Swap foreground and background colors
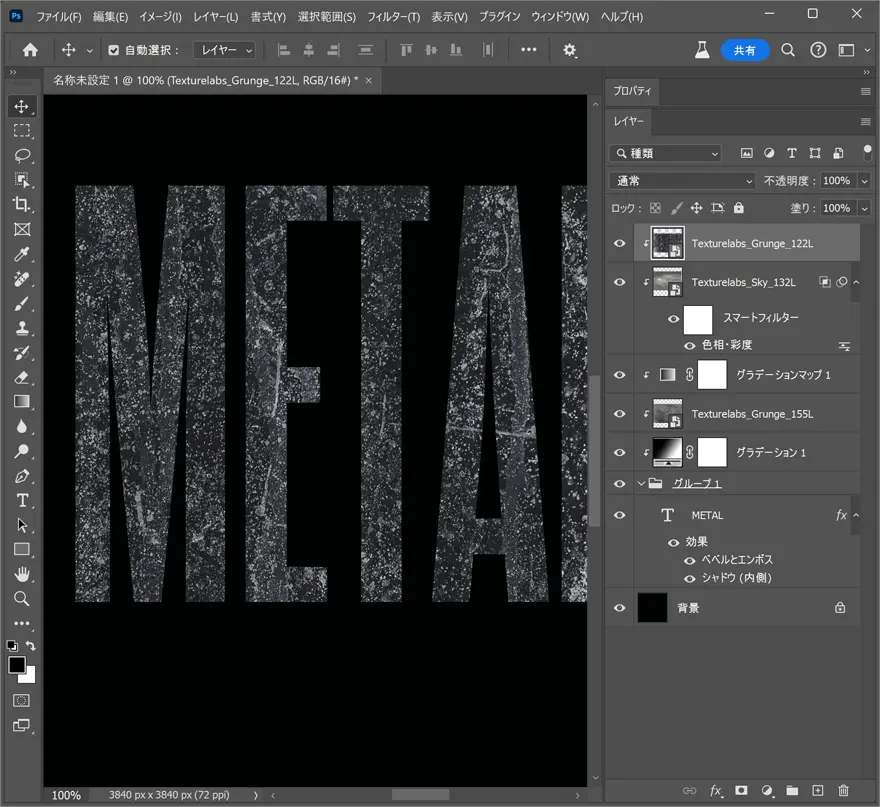Screen dimensions: 880x807 tap(31, 646)
